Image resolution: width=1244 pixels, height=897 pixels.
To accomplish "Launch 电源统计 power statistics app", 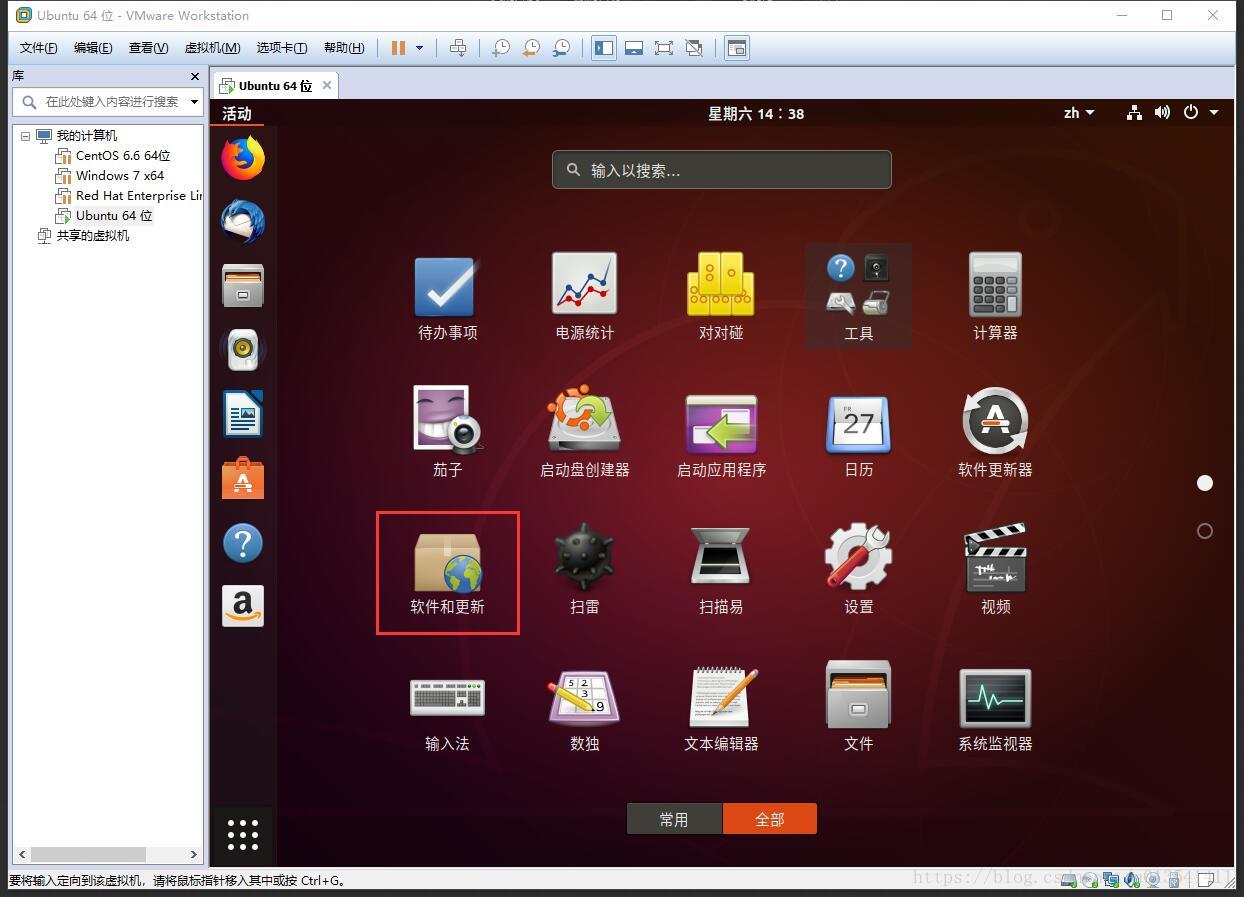I will pyautogui.click(x=584, y=298).
